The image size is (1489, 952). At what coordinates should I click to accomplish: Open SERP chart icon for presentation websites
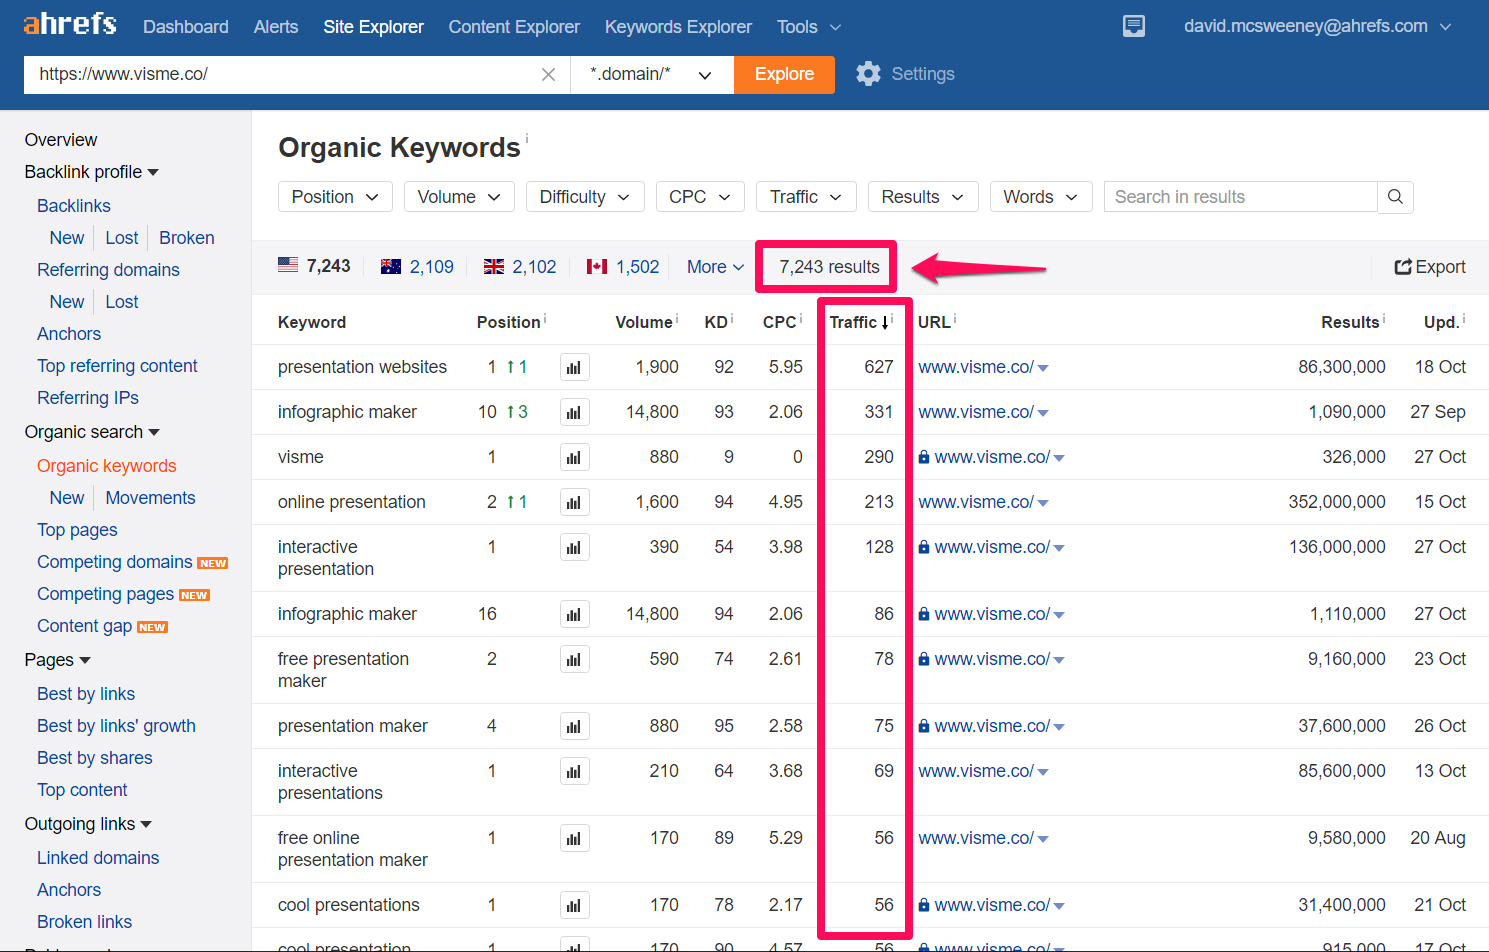(x=574, y=367)
